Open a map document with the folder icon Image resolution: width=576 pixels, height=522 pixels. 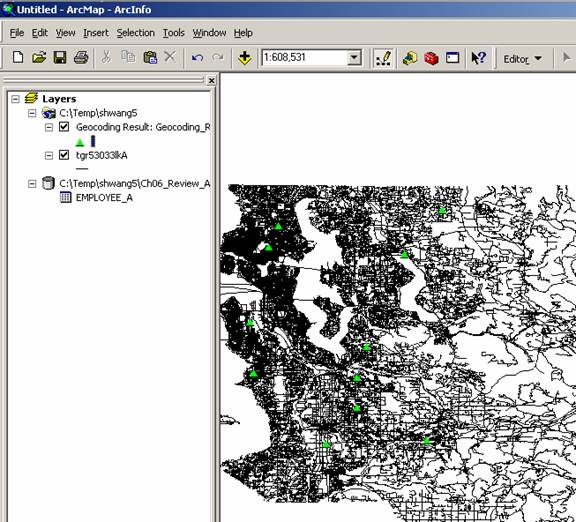pyautogui.click(x=39, y=57)
